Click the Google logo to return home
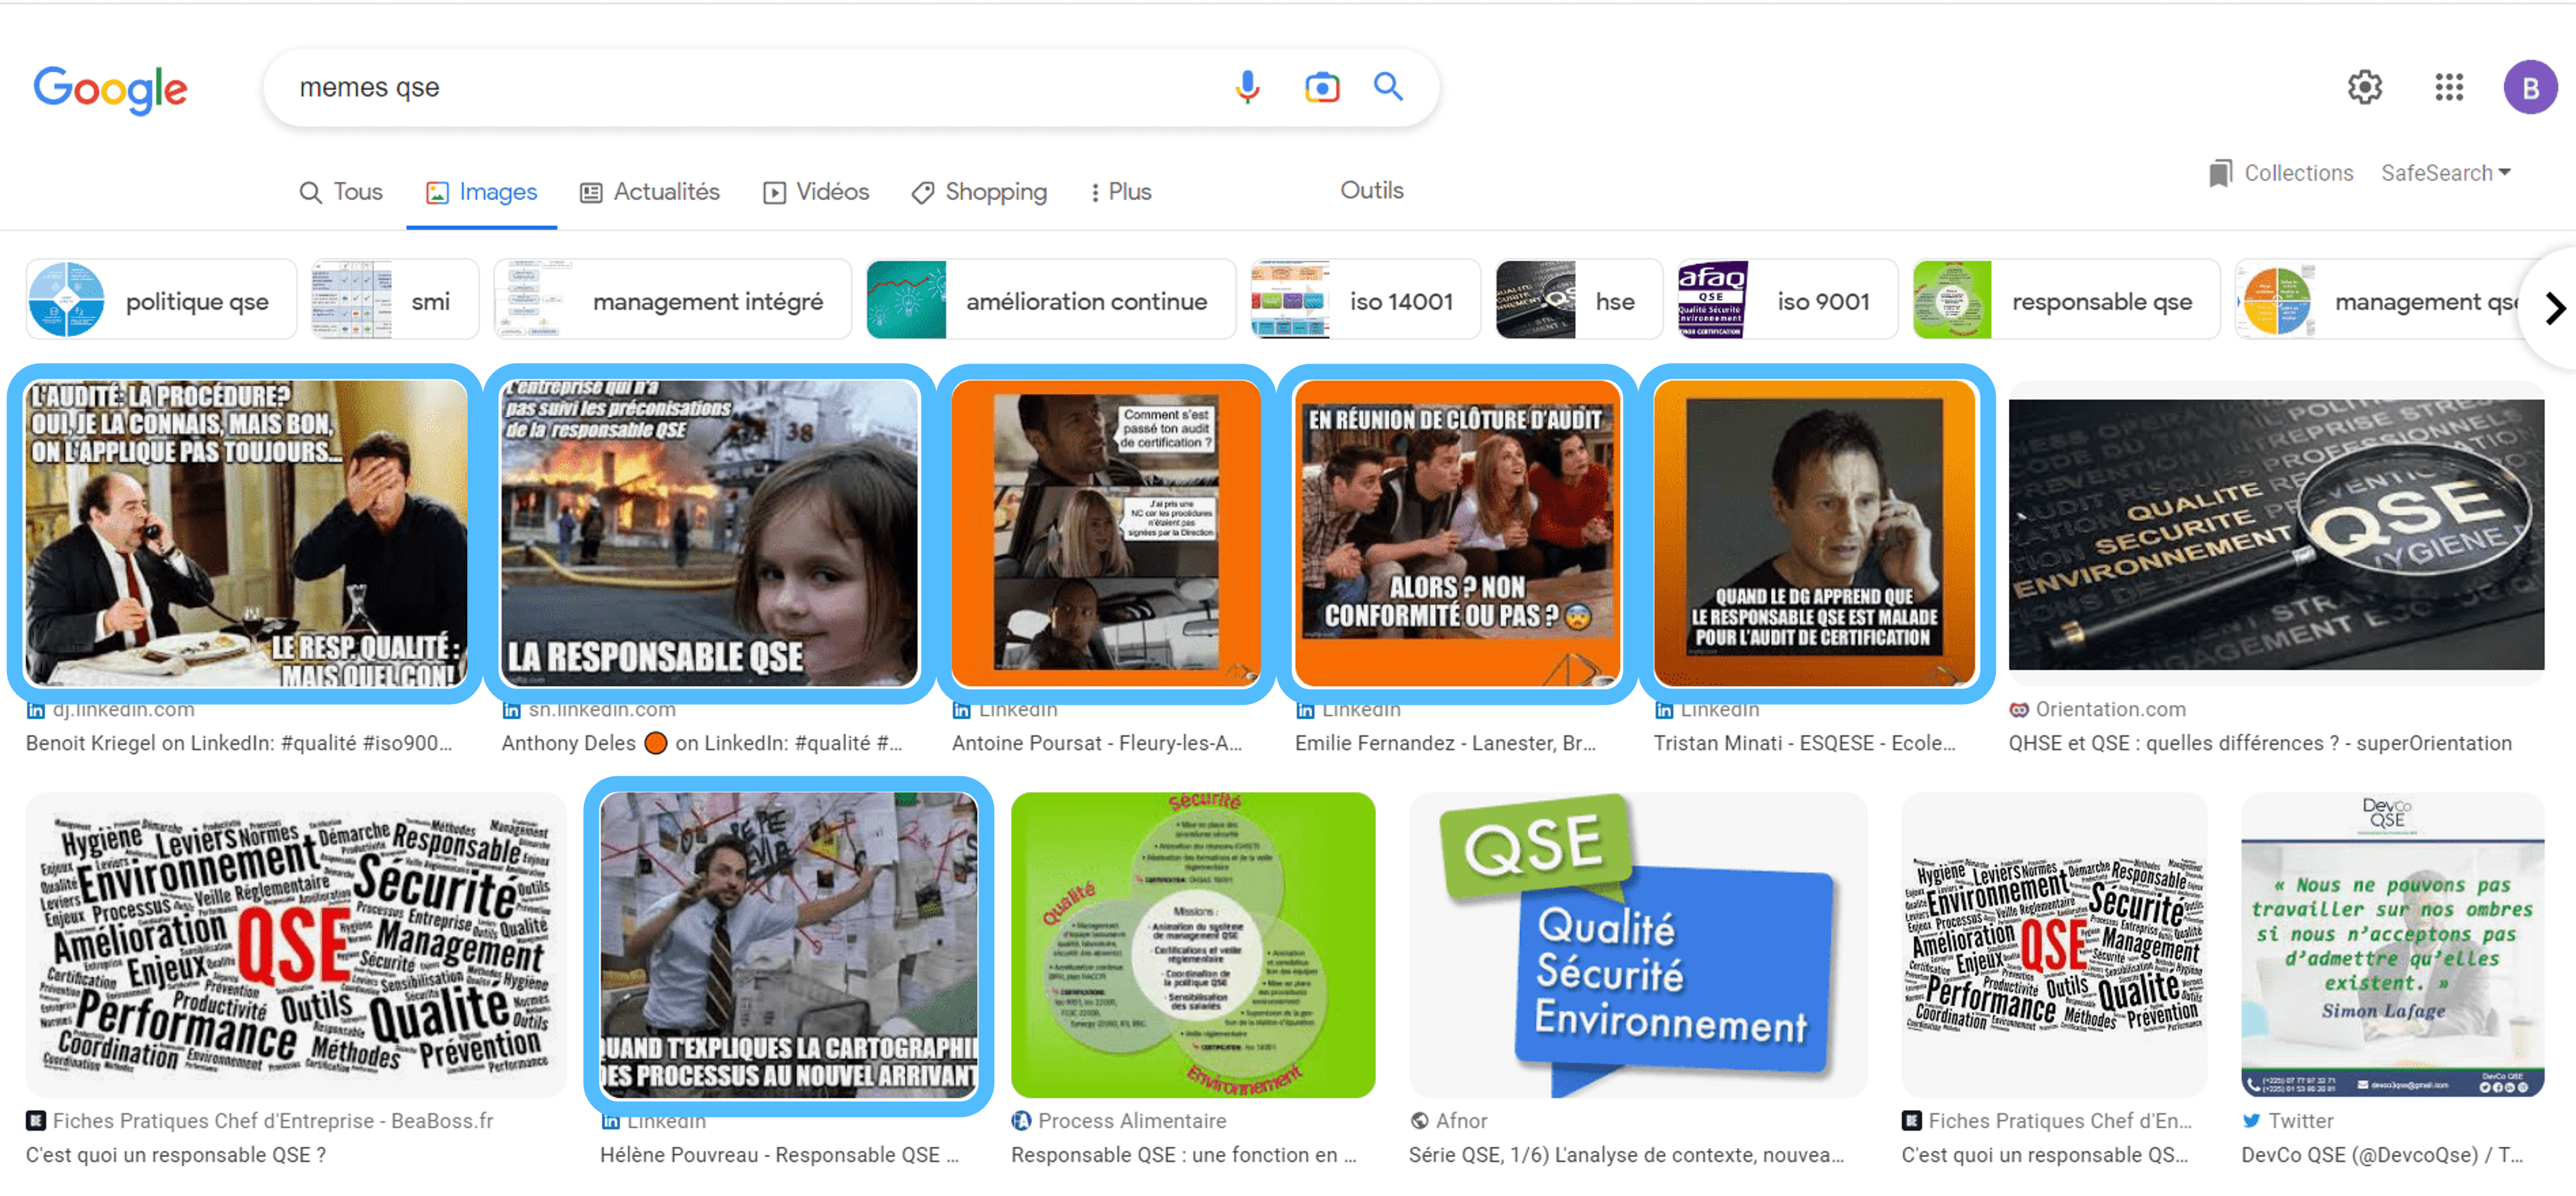This screenshot has height=1196, width=2576. coord(110,90)
